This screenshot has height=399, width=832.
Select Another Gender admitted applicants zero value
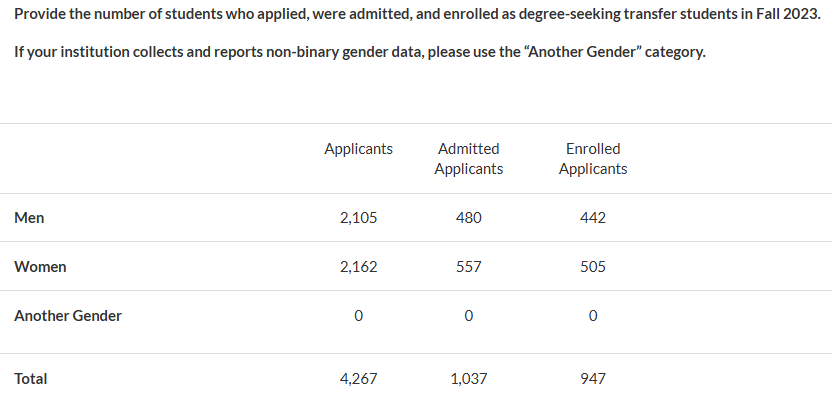469,316
